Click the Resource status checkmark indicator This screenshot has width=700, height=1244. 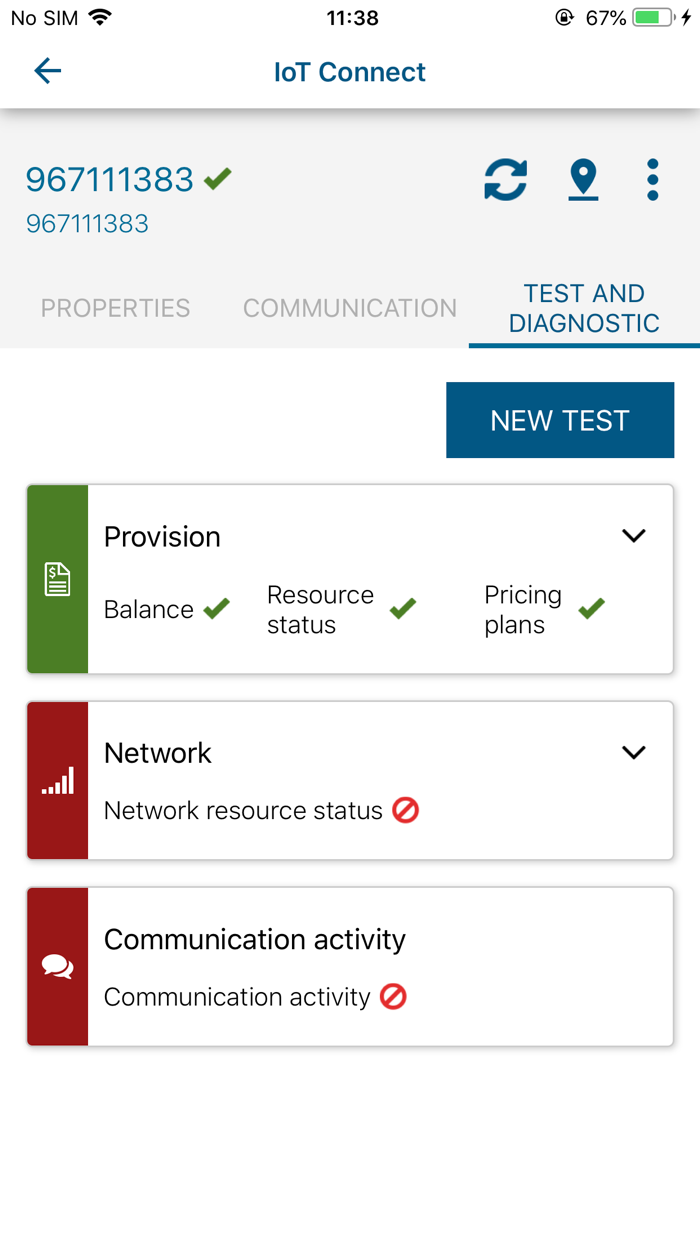402,609
